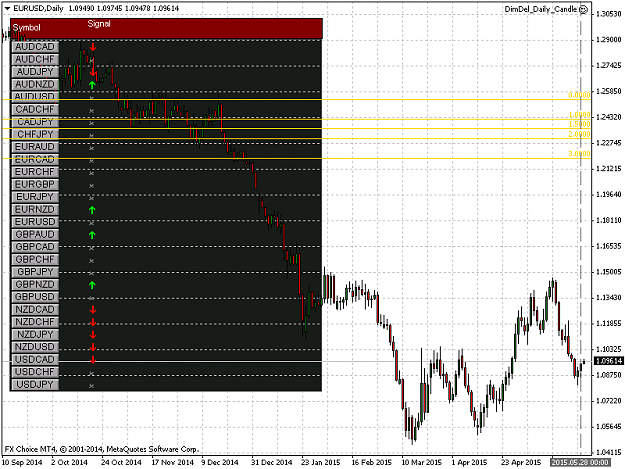Click the EURAUD symbol button

(35, 147)
